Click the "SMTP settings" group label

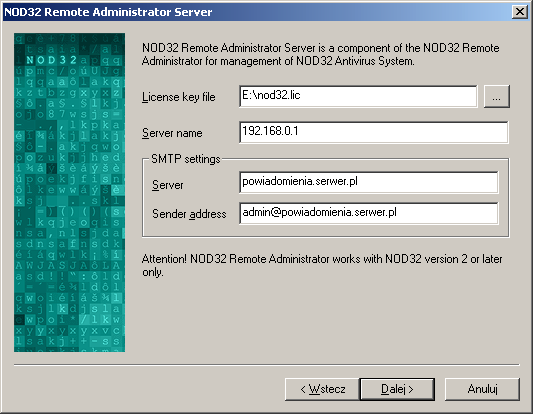186,159
